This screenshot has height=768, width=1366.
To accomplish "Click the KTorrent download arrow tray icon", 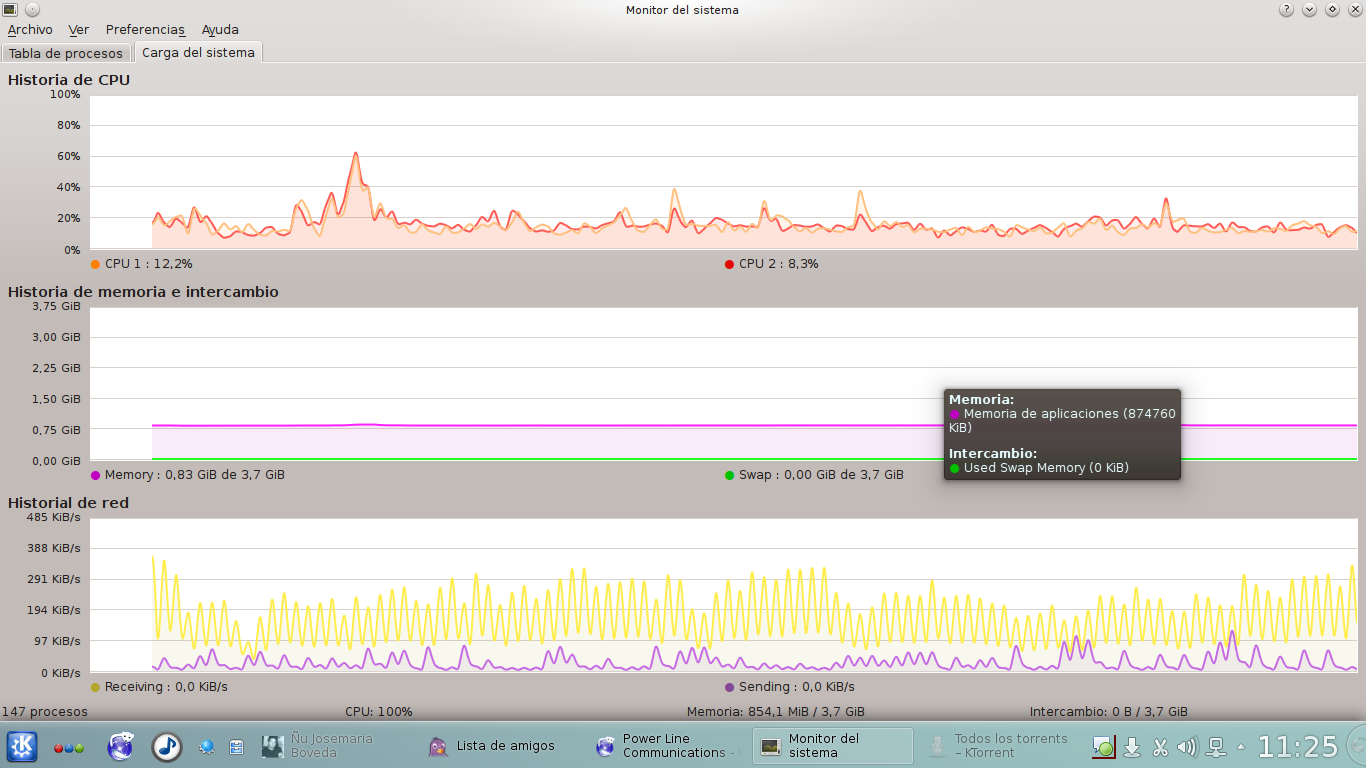I will [1132, 747].
